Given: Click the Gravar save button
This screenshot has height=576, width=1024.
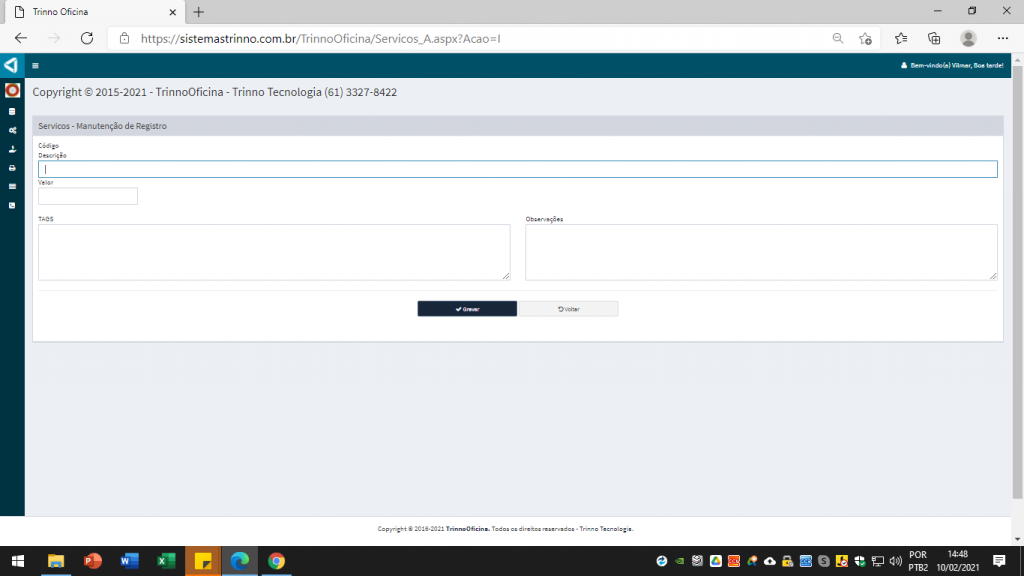Looking at the screenshot, I should pyautogui.click(x=467, y=309).
